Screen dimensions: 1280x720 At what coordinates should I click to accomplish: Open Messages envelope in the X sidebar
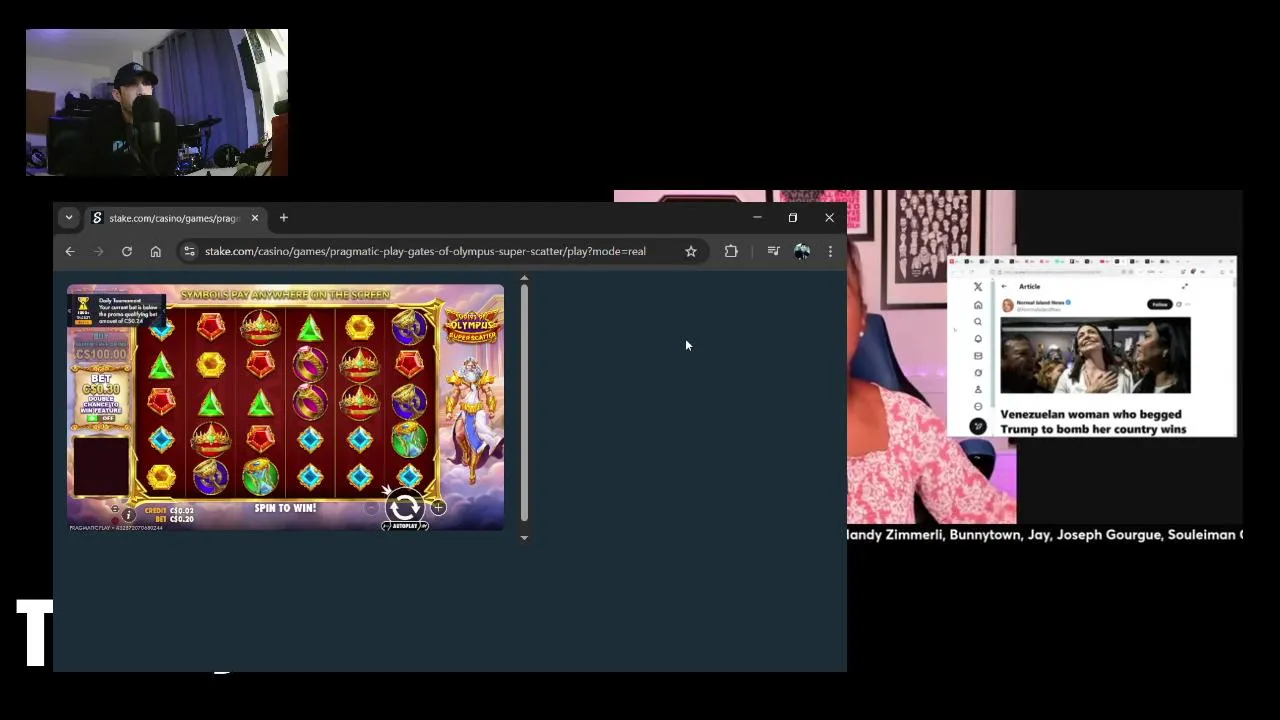click(x=978, y=356)
